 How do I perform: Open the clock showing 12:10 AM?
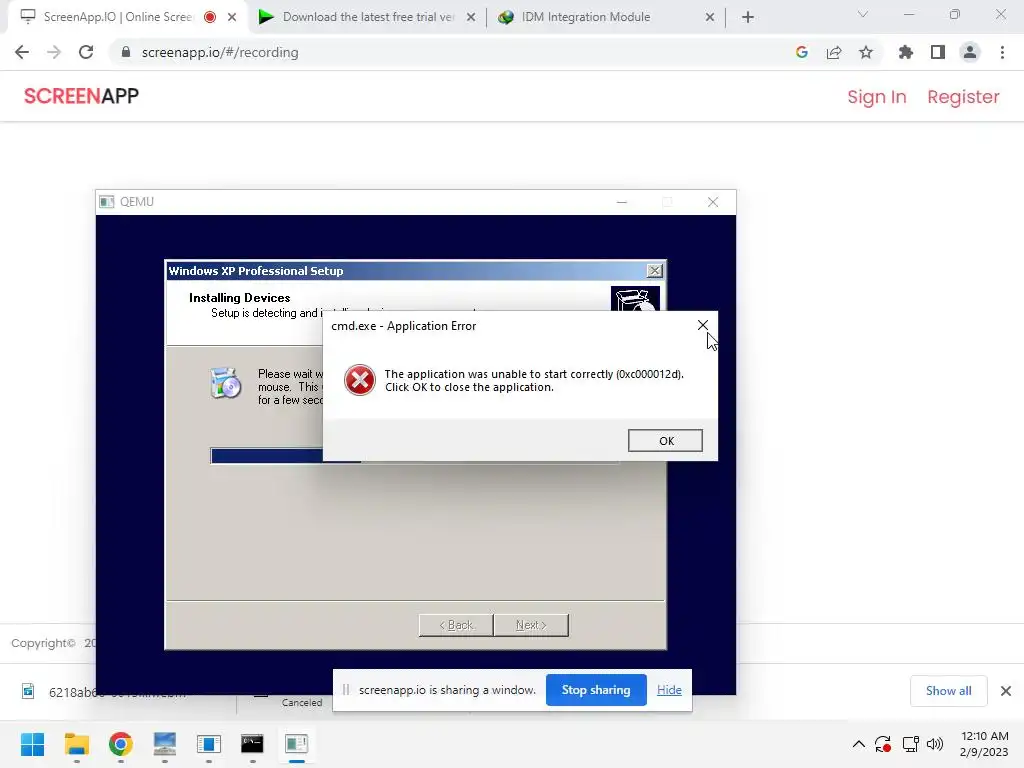984,744
